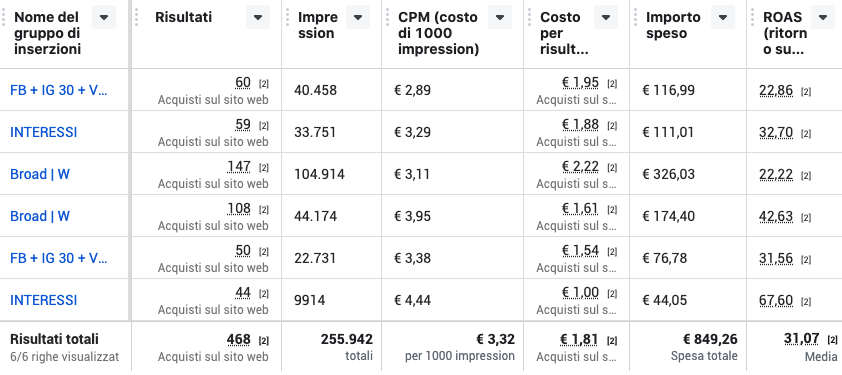Expand the Impression column options arrow

point(358,17)
